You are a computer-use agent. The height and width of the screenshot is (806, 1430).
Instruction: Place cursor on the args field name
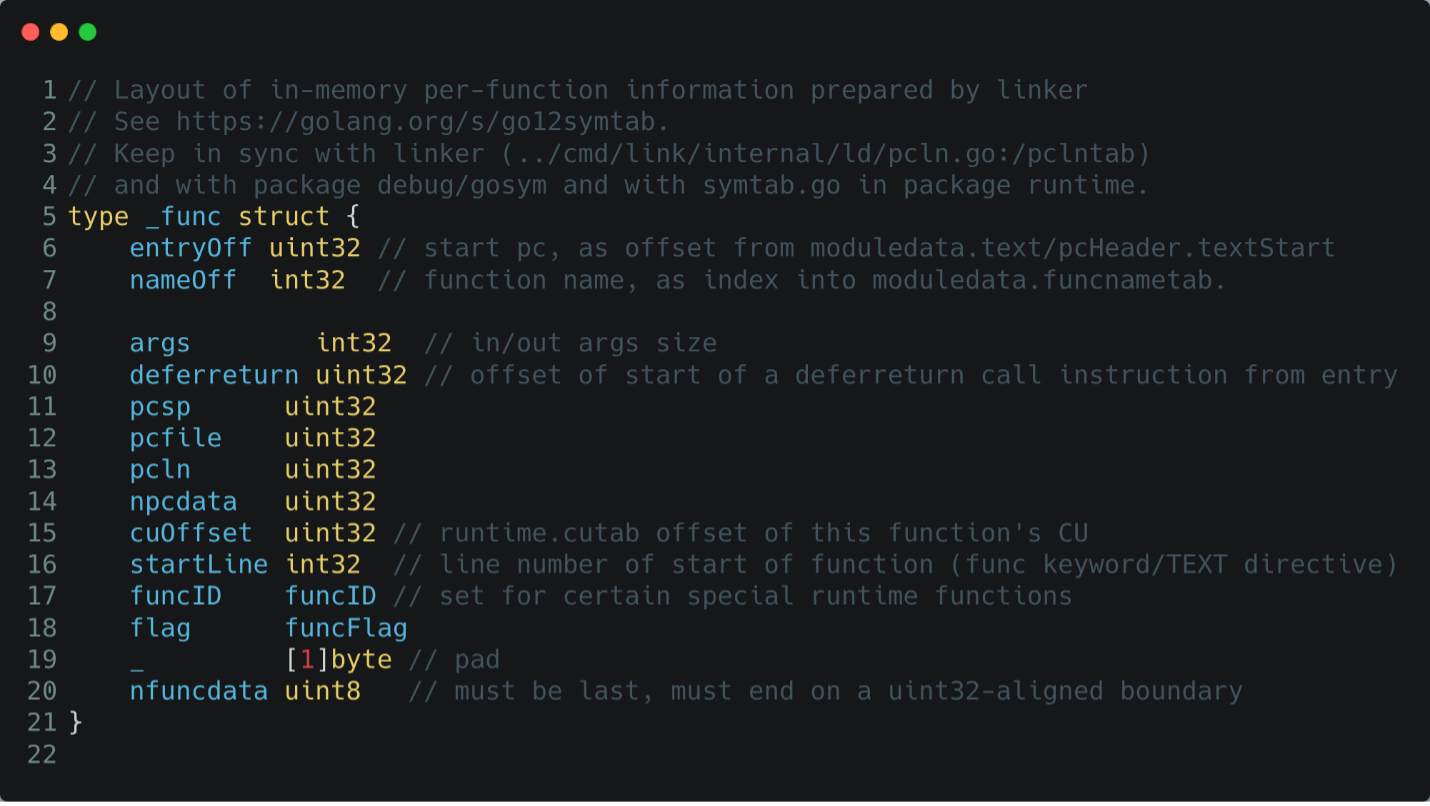[x=160, y=344]
